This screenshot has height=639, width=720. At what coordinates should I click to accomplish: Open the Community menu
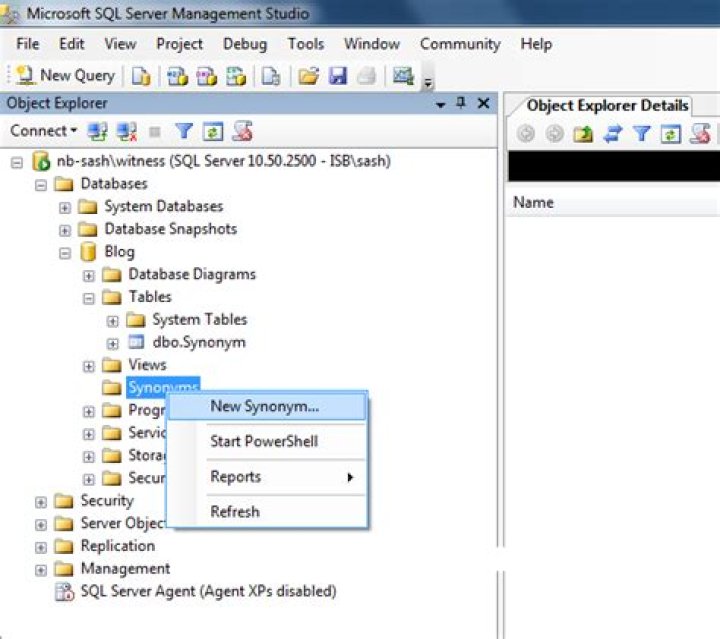tap(460, 44)
